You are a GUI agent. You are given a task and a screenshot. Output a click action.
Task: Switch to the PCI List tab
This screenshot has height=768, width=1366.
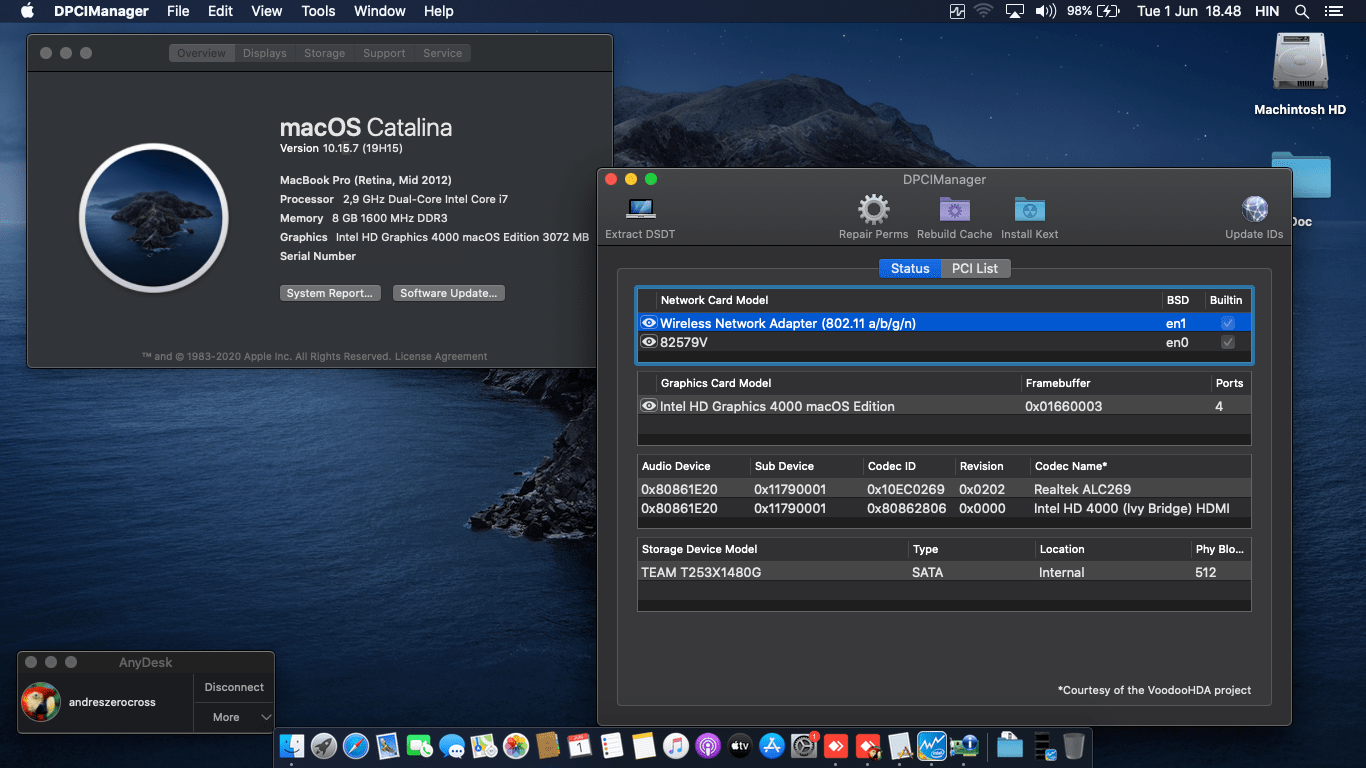click(x=975, y=268)
